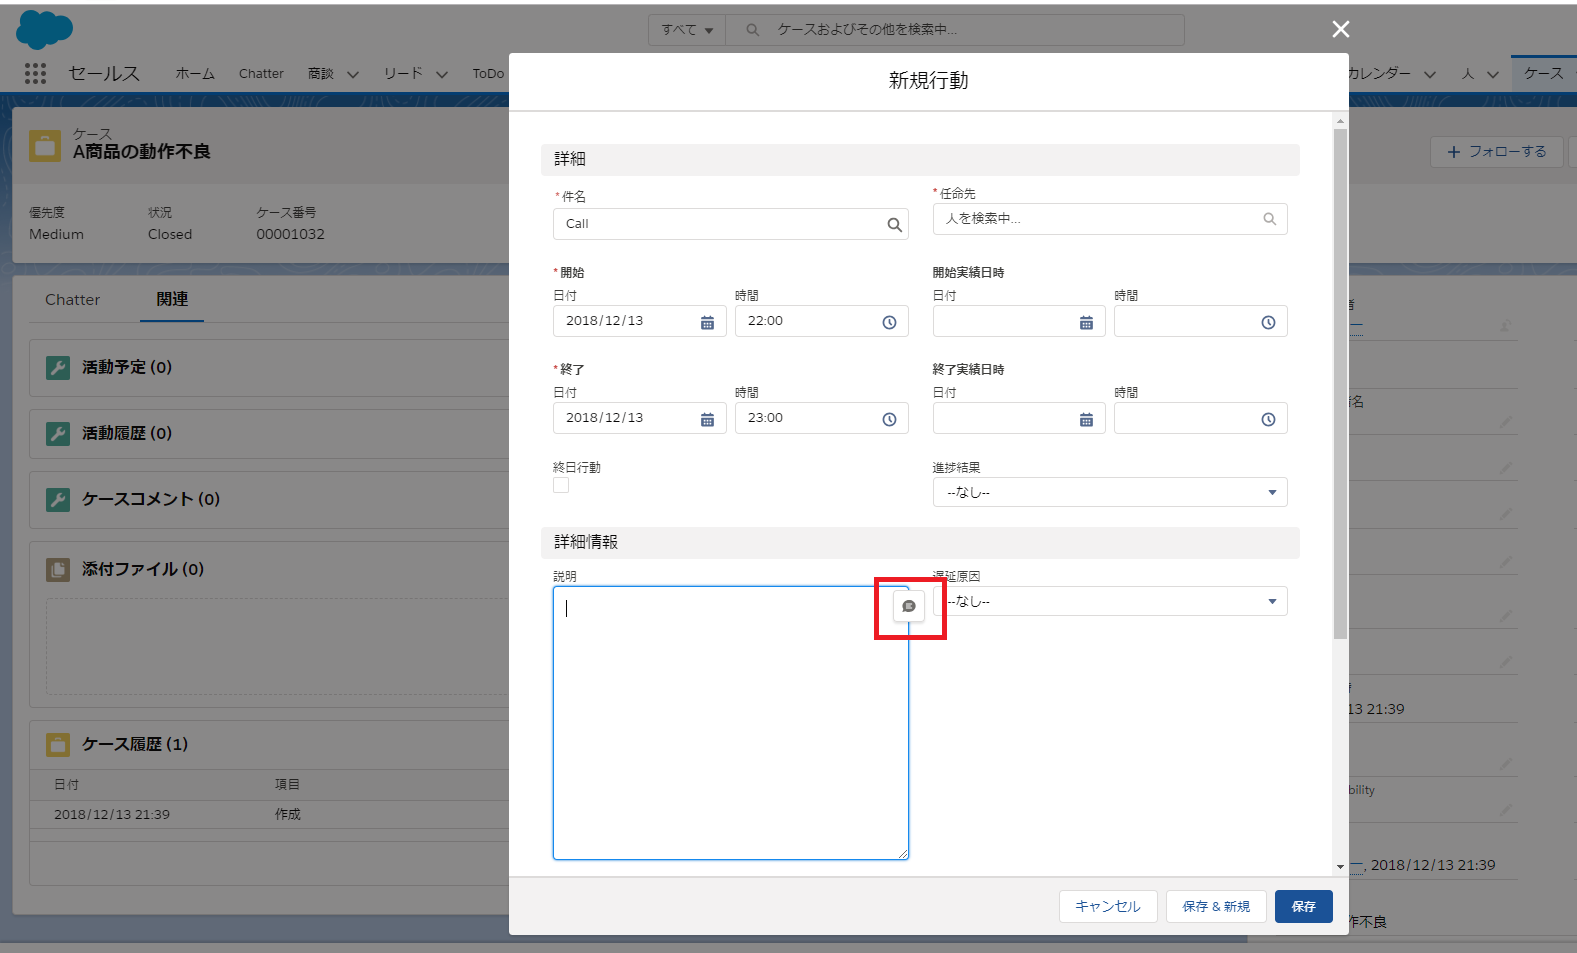
Task: Click the speech bubble icon in 説明 box
Action: (x=909, y=606)
